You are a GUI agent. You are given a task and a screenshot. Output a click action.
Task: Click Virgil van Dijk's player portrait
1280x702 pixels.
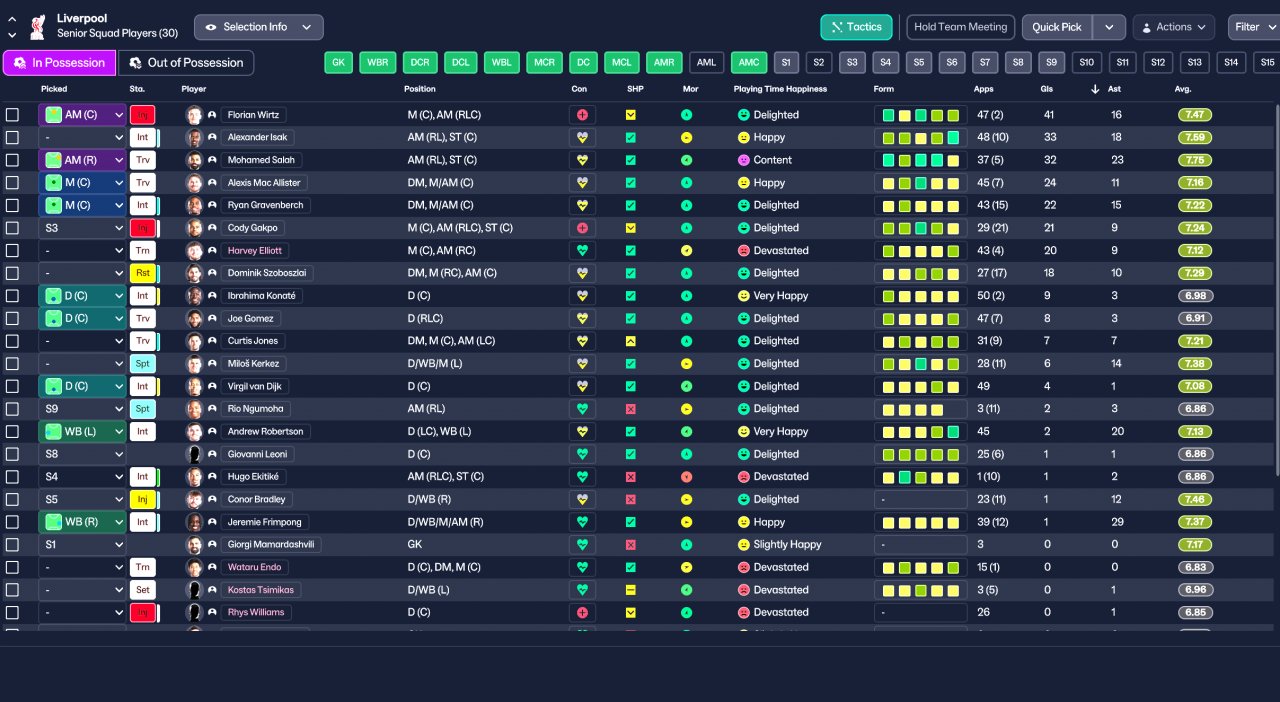194,386
